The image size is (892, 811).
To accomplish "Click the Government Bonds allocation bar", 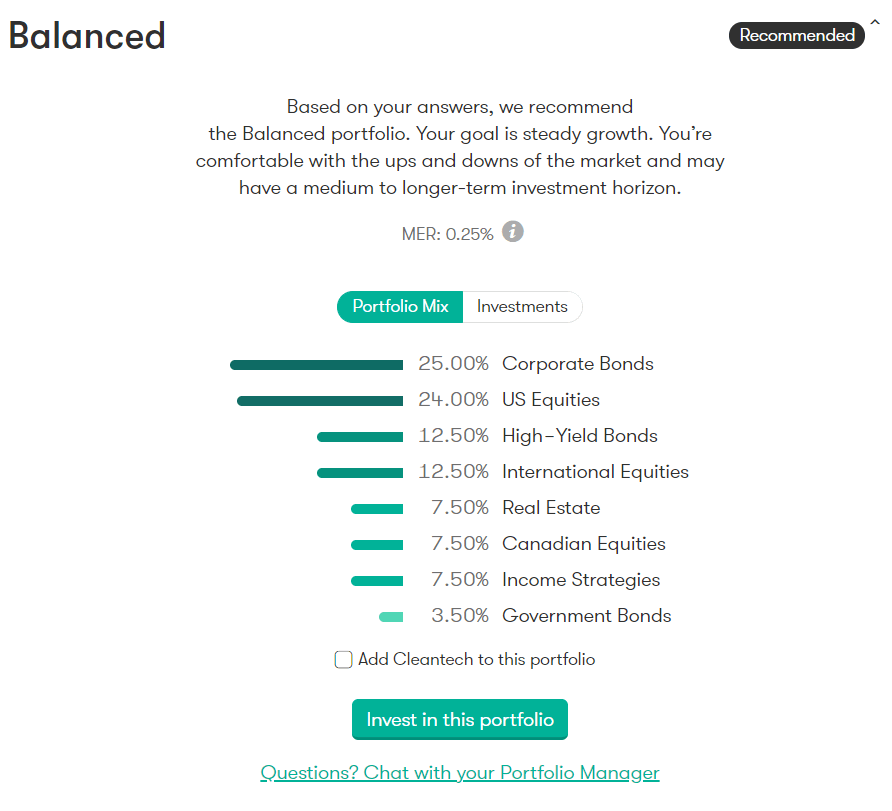I will click(x=391, y=616).
